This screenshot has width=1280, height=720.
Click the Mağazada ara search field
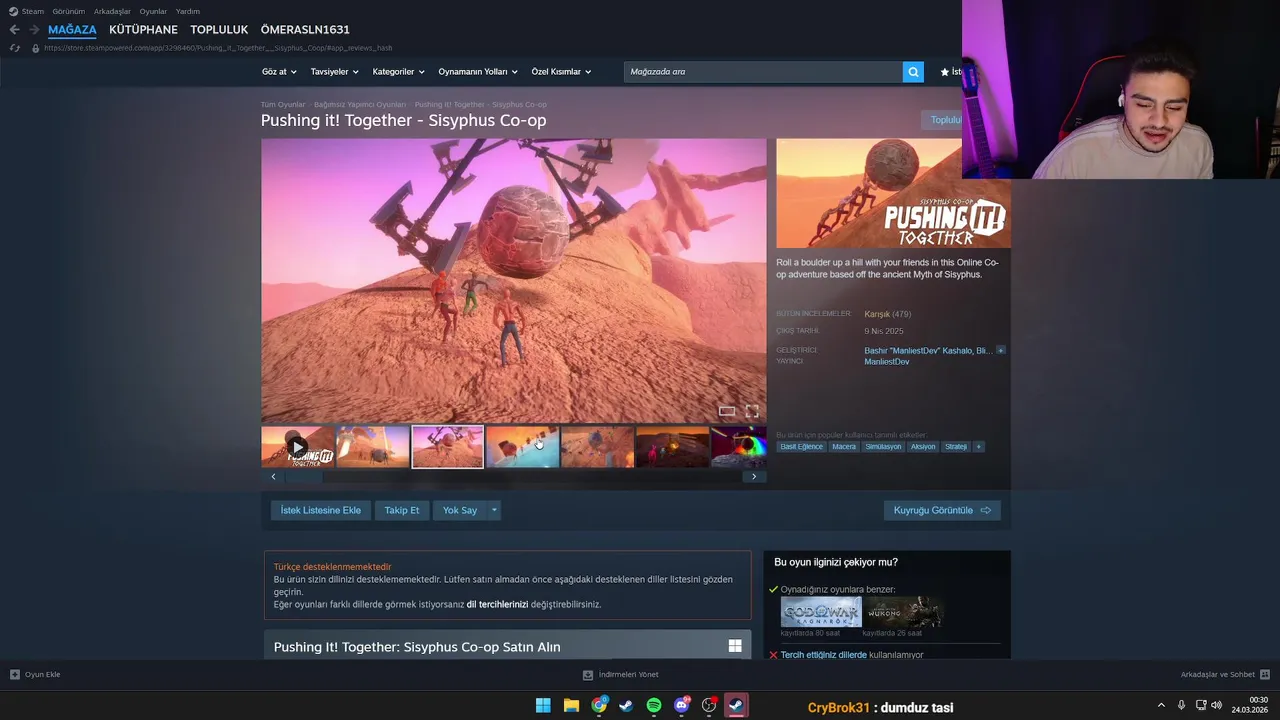tap(763, 72)
